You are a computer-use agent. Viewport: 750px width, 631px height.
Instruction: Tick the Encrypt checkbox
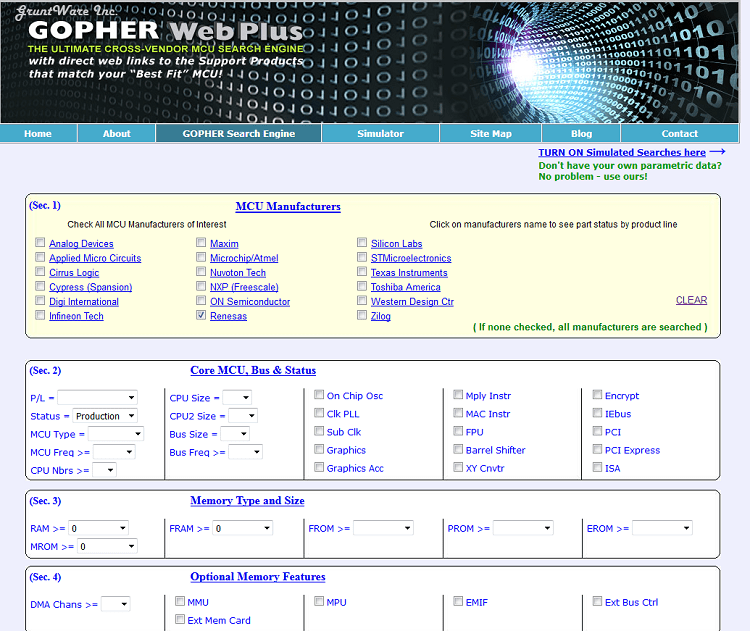[x=597, y=395]
